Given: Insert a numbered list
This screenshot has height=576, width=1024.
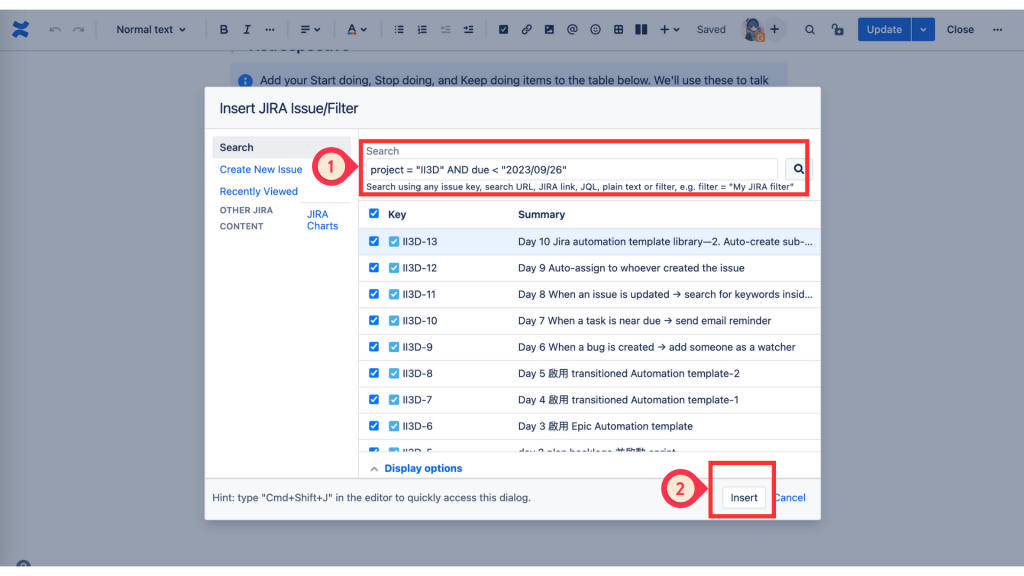Looking at the screenshot, I should [x=422, y=29].
